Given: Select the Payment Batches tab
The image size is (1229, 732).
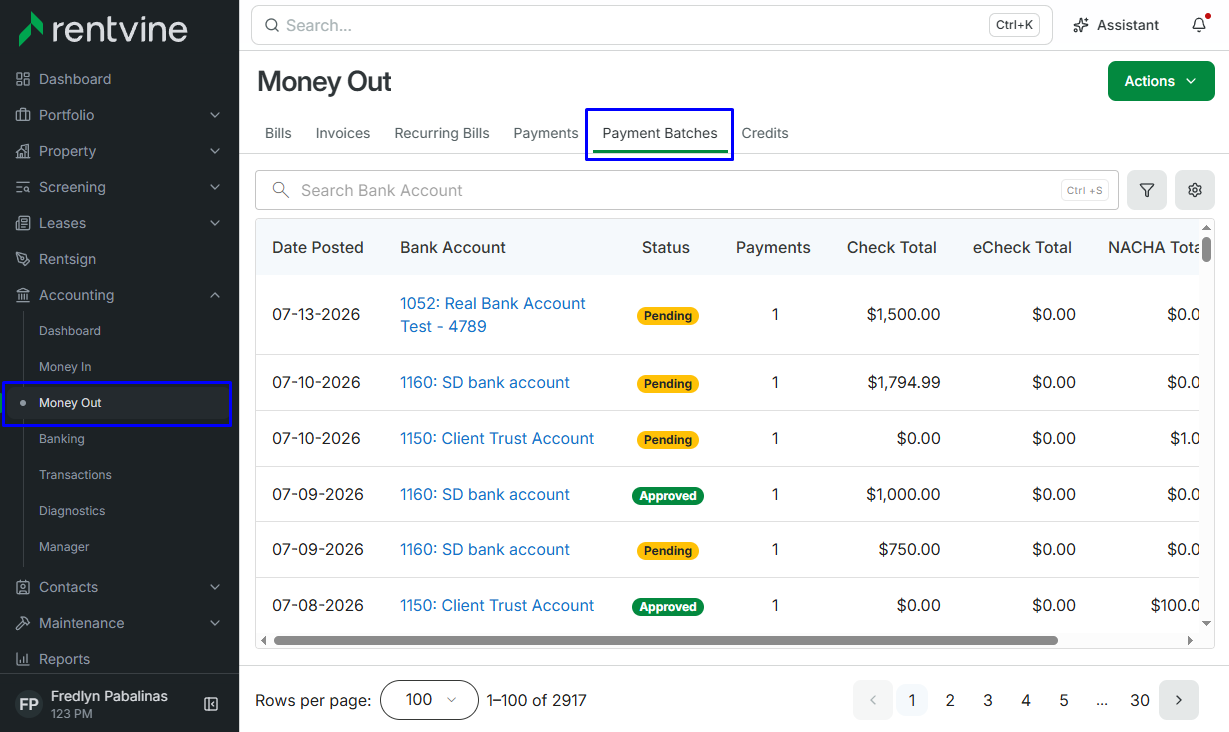Looking at the screenshot, I should coord(660,133).
